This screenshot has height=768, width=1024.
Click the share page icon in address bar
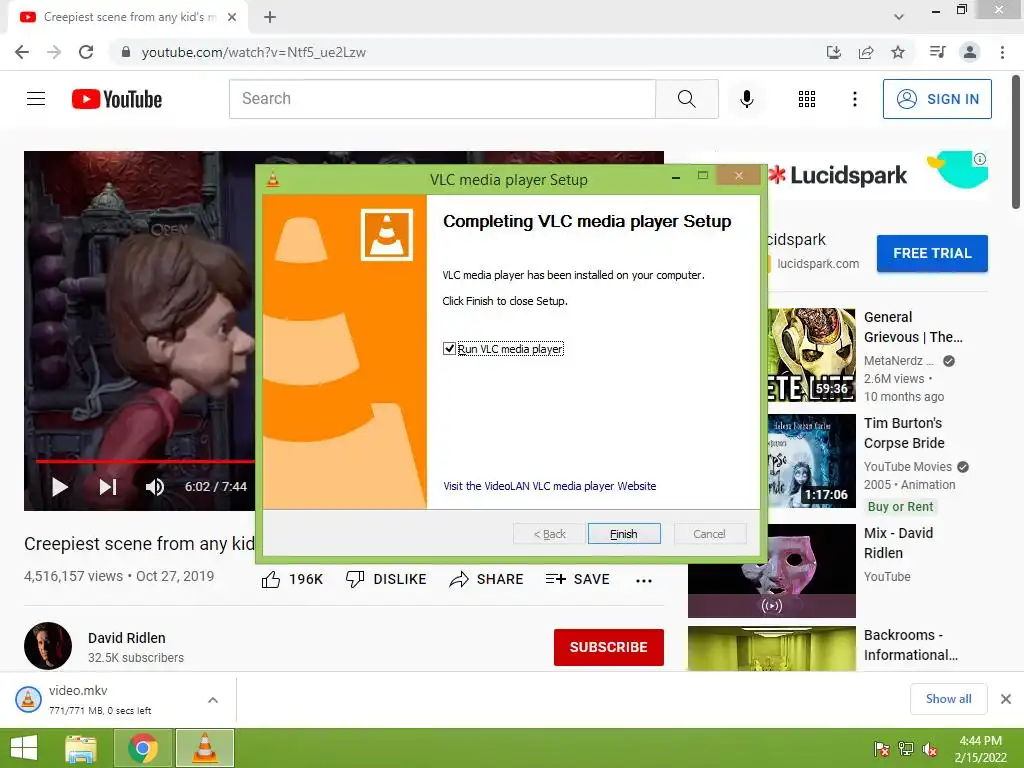pos(866,52)
